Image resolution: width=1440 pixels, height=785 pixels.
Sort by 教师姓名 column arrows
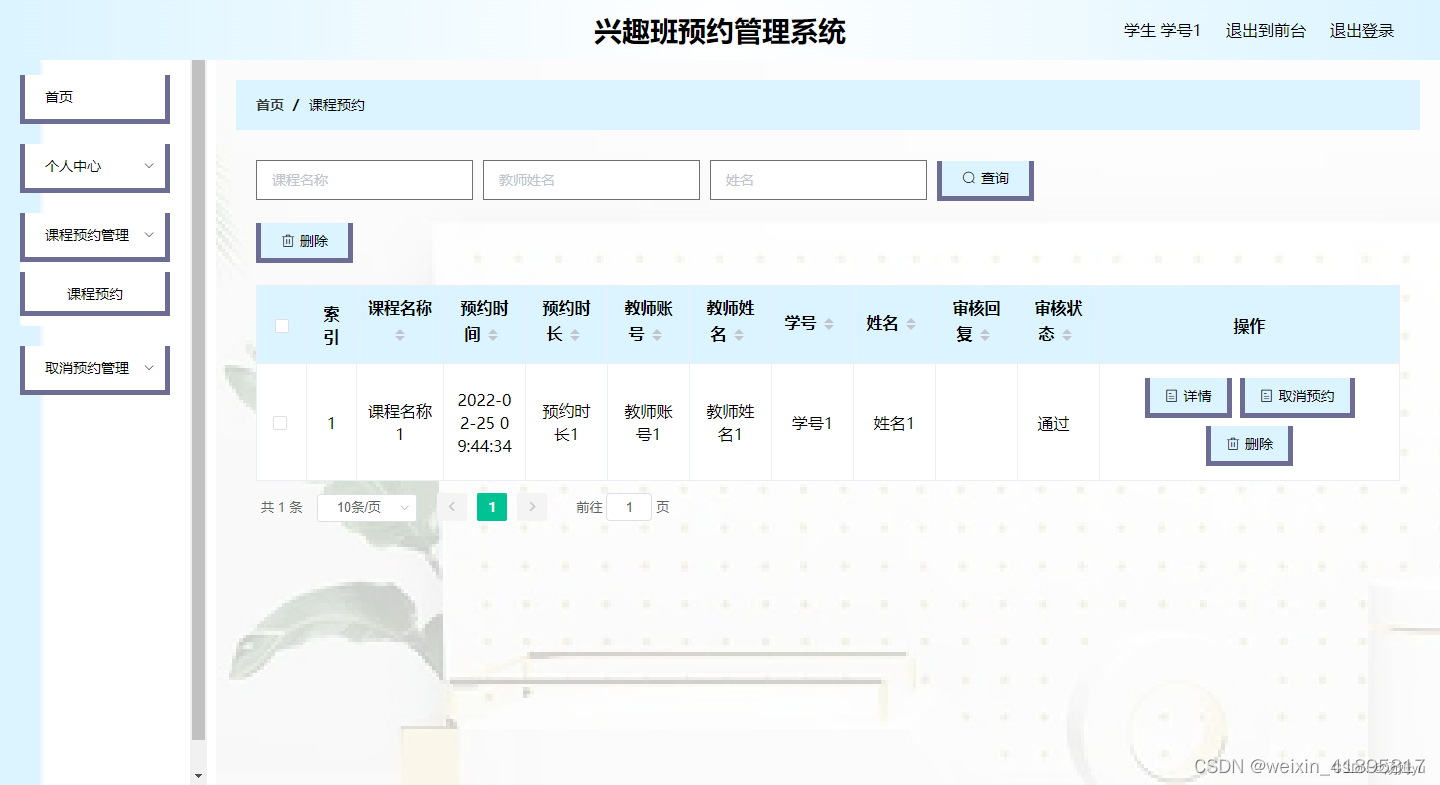[x=739, y=335]
